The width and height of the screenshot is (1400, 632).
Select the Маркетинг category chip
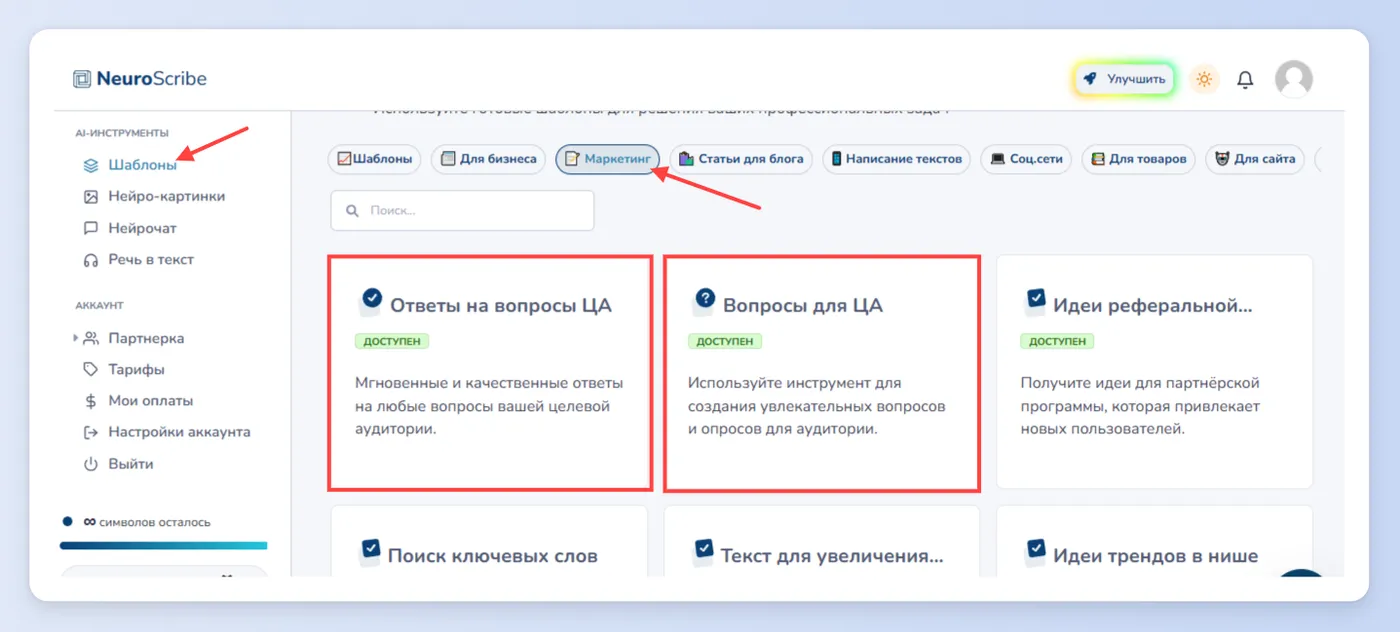pyautogui.click(x=607, y=159)
